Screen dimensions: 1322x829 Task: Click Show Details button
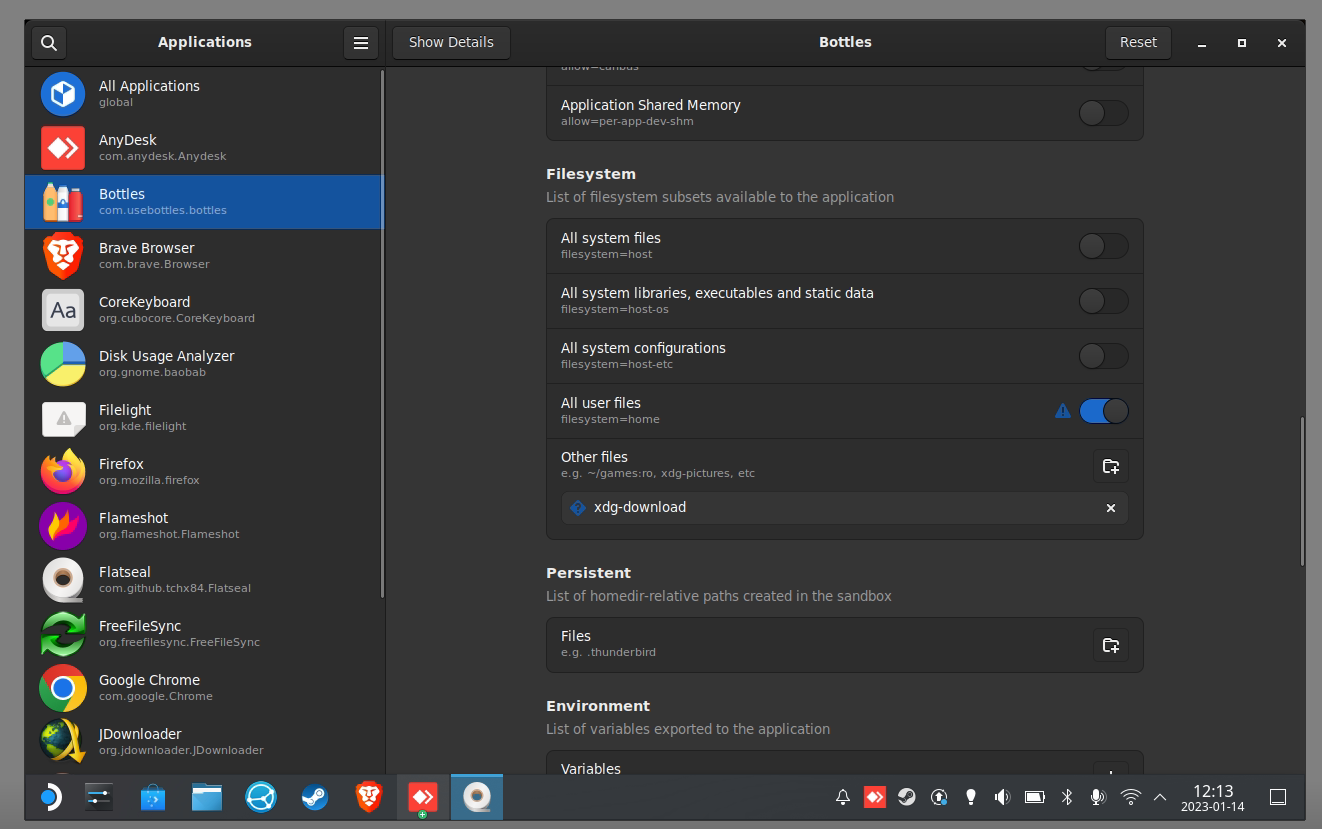pyautogui.click(x=451, y=43)
